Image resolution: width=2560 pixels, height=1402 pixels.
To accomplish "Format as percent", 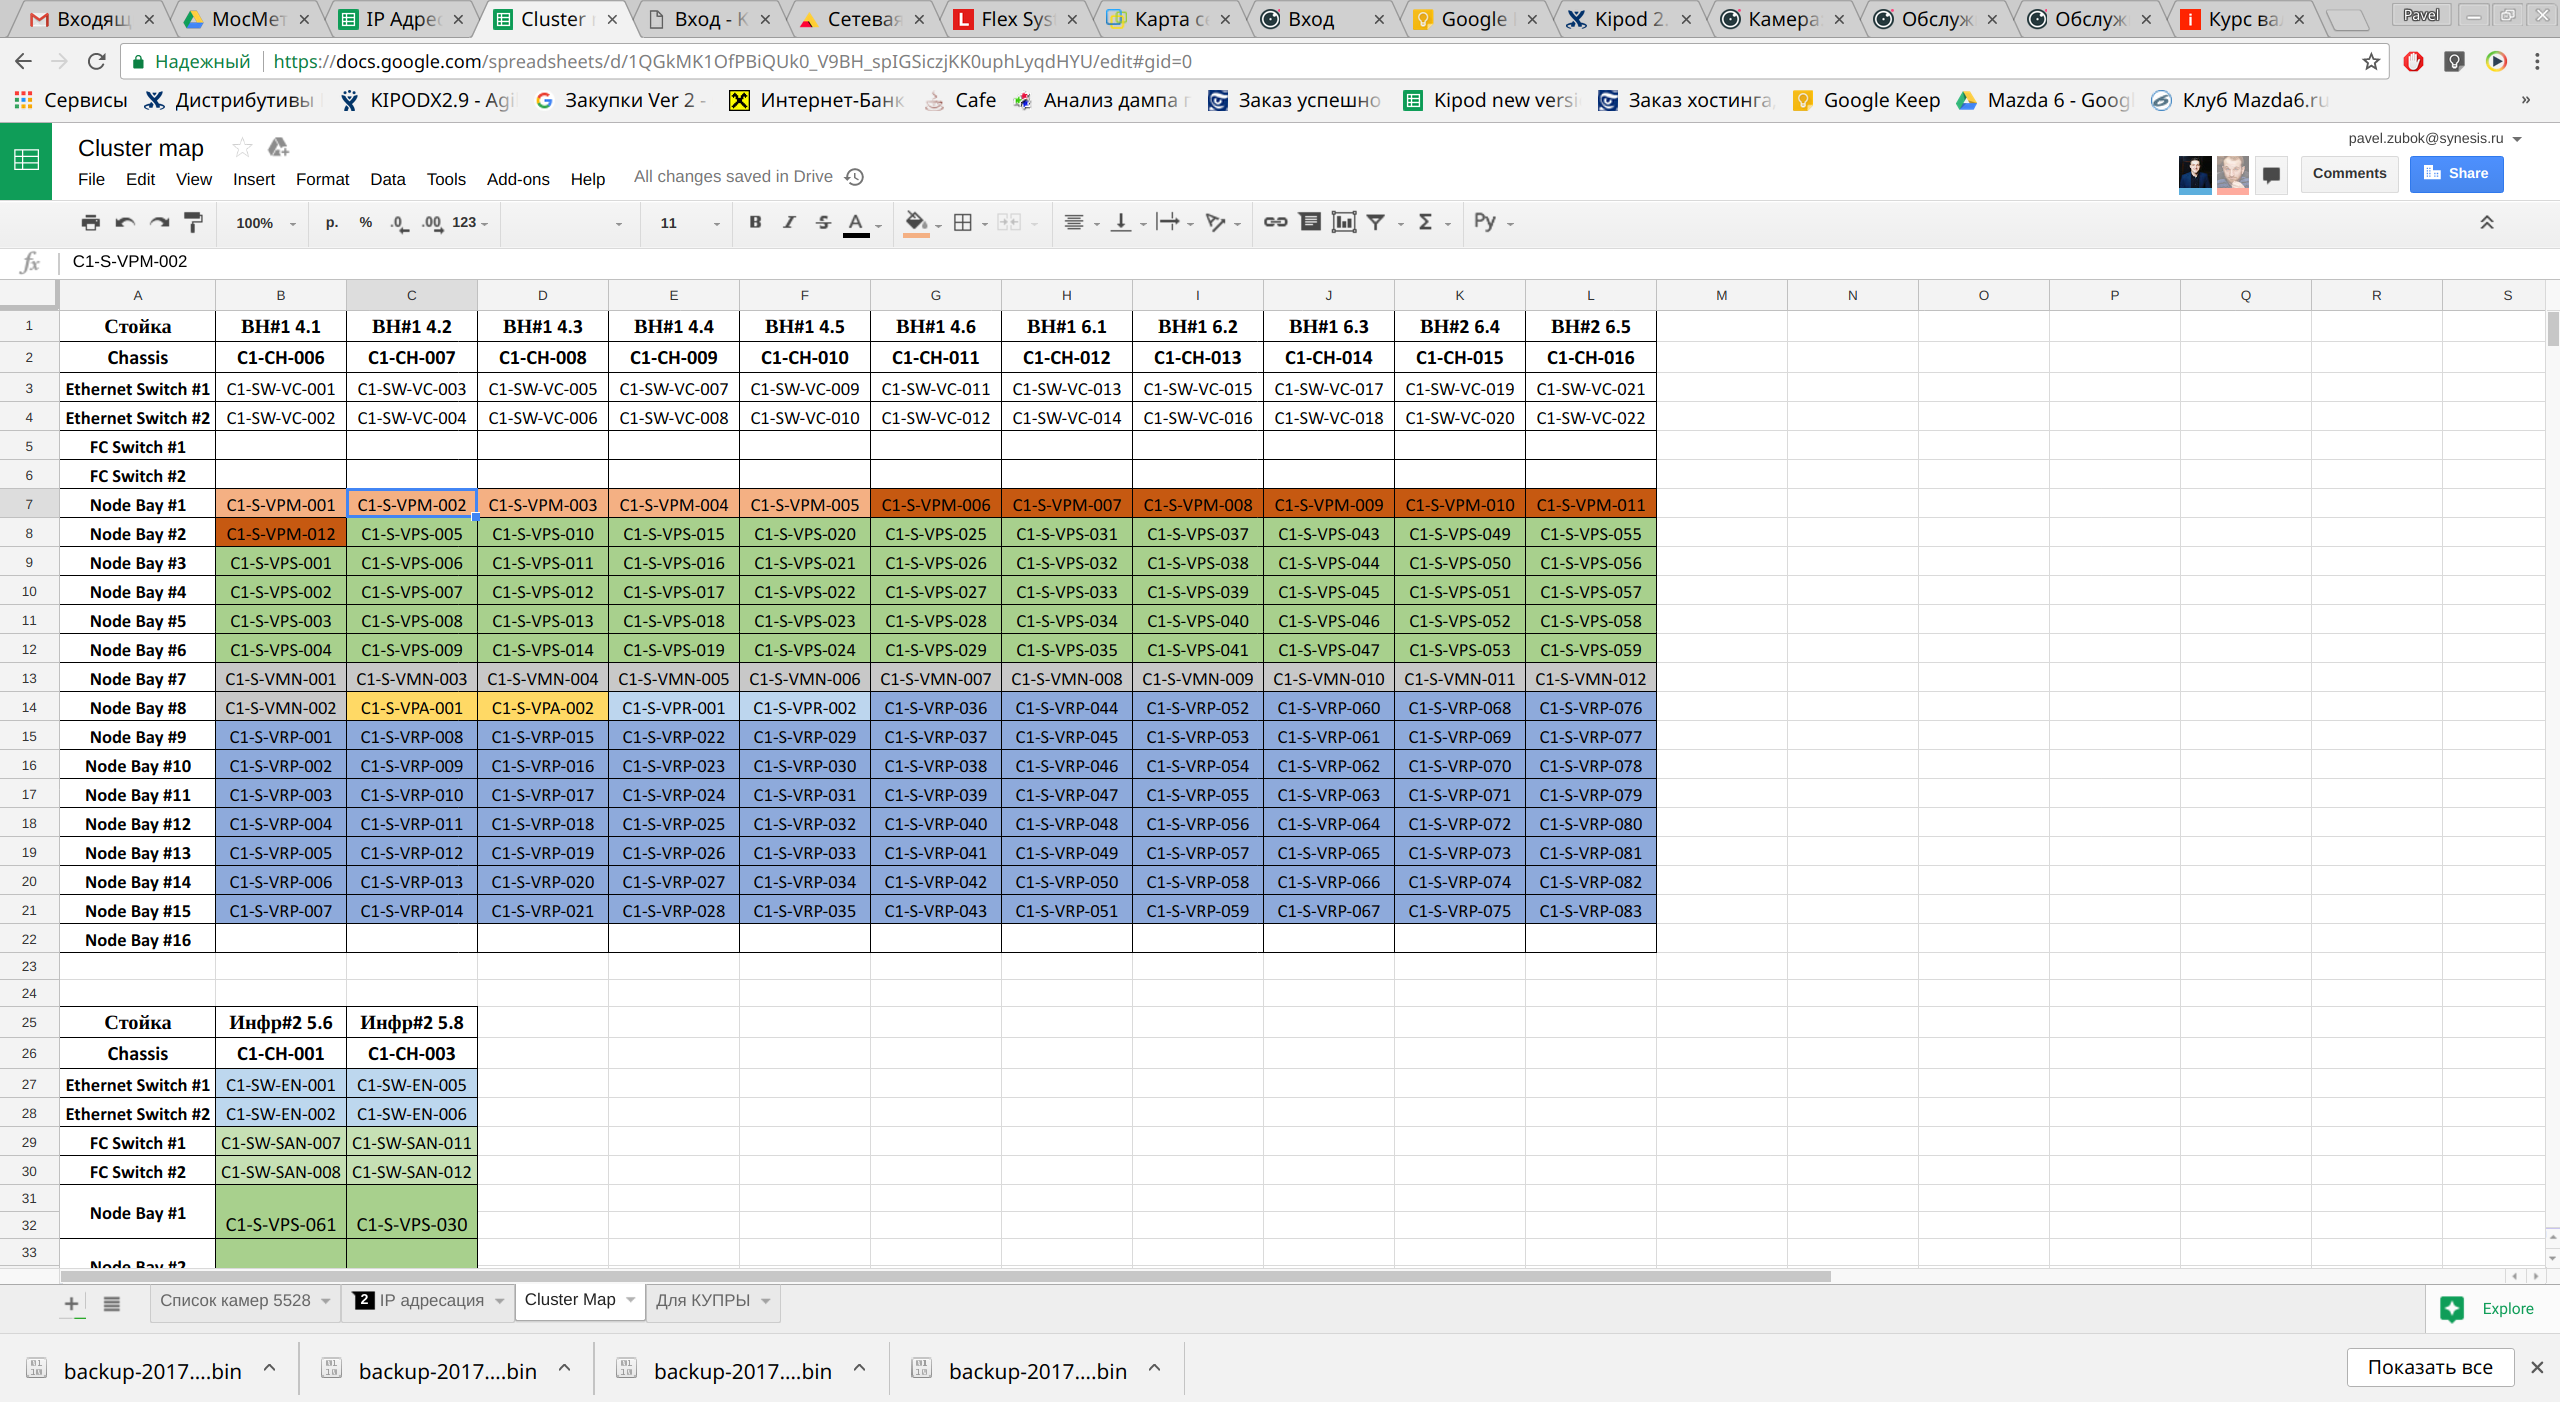I will [x=366, y=222].
